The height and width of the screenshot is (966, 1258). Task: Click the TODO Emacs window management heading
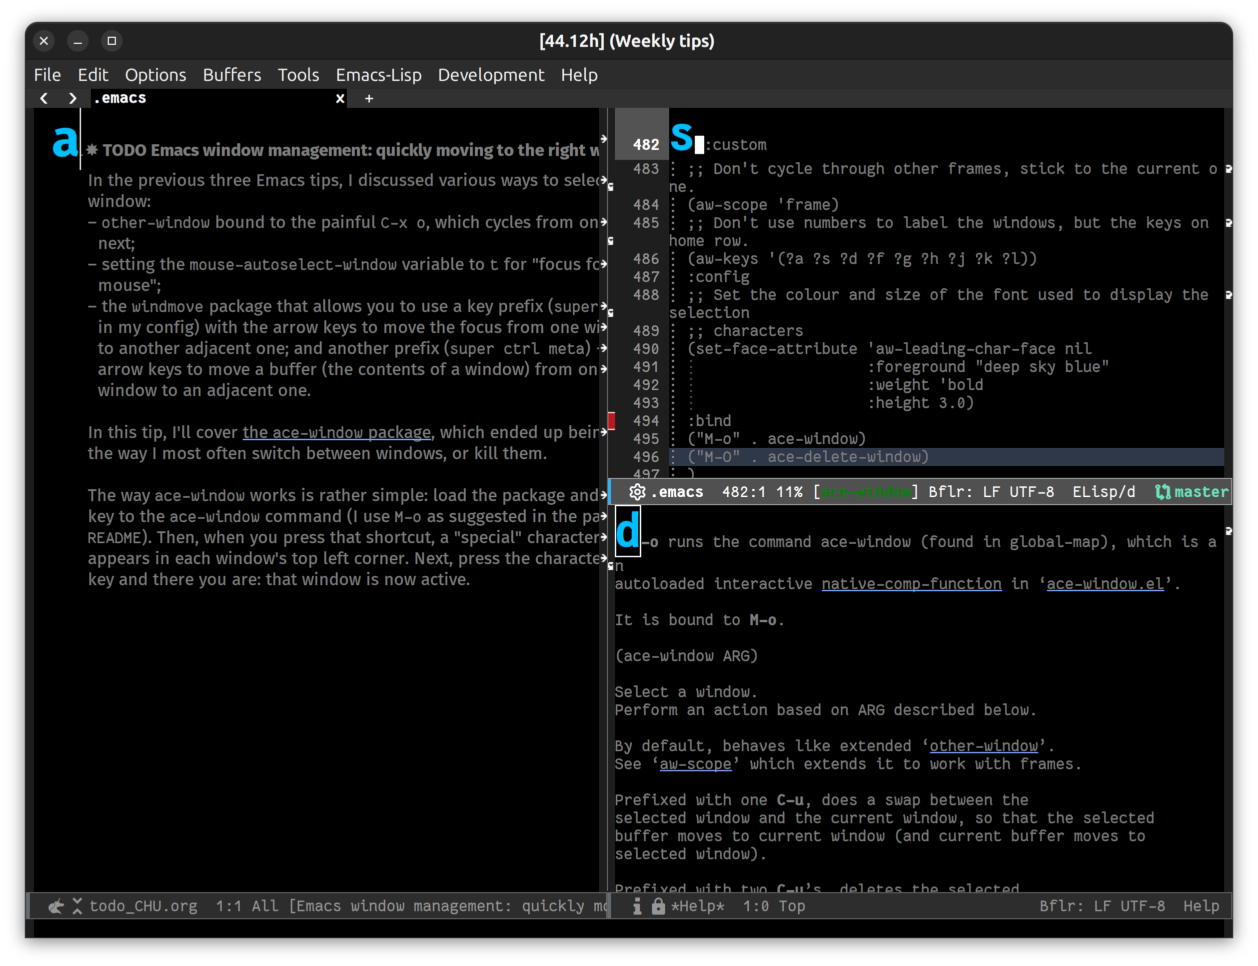click(342, 150)
